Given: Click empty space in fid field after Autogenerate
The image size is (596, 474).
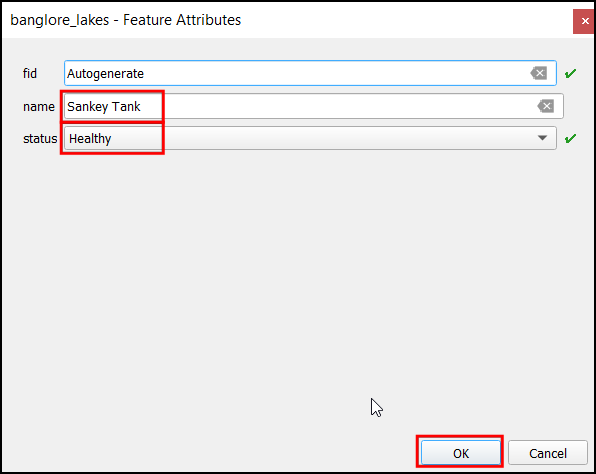Looking at the screenshot, I should [334, 73].
